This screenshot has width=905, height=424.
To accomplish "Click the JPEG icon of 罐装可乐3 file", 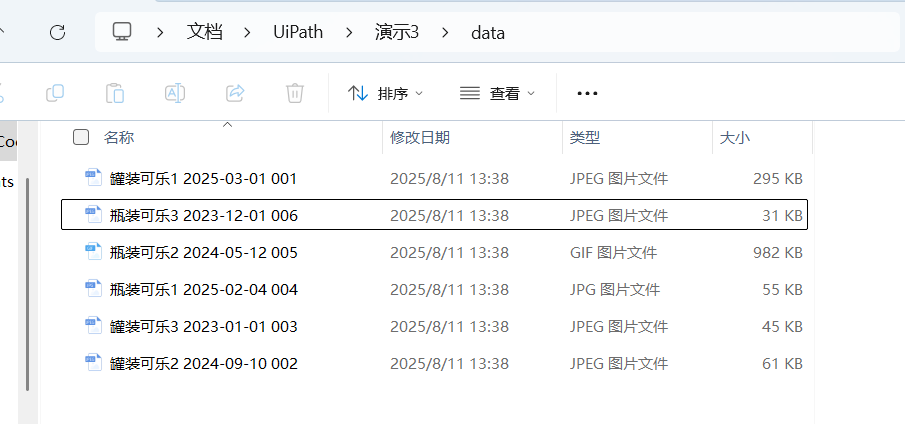I will [x=94, y=325].
